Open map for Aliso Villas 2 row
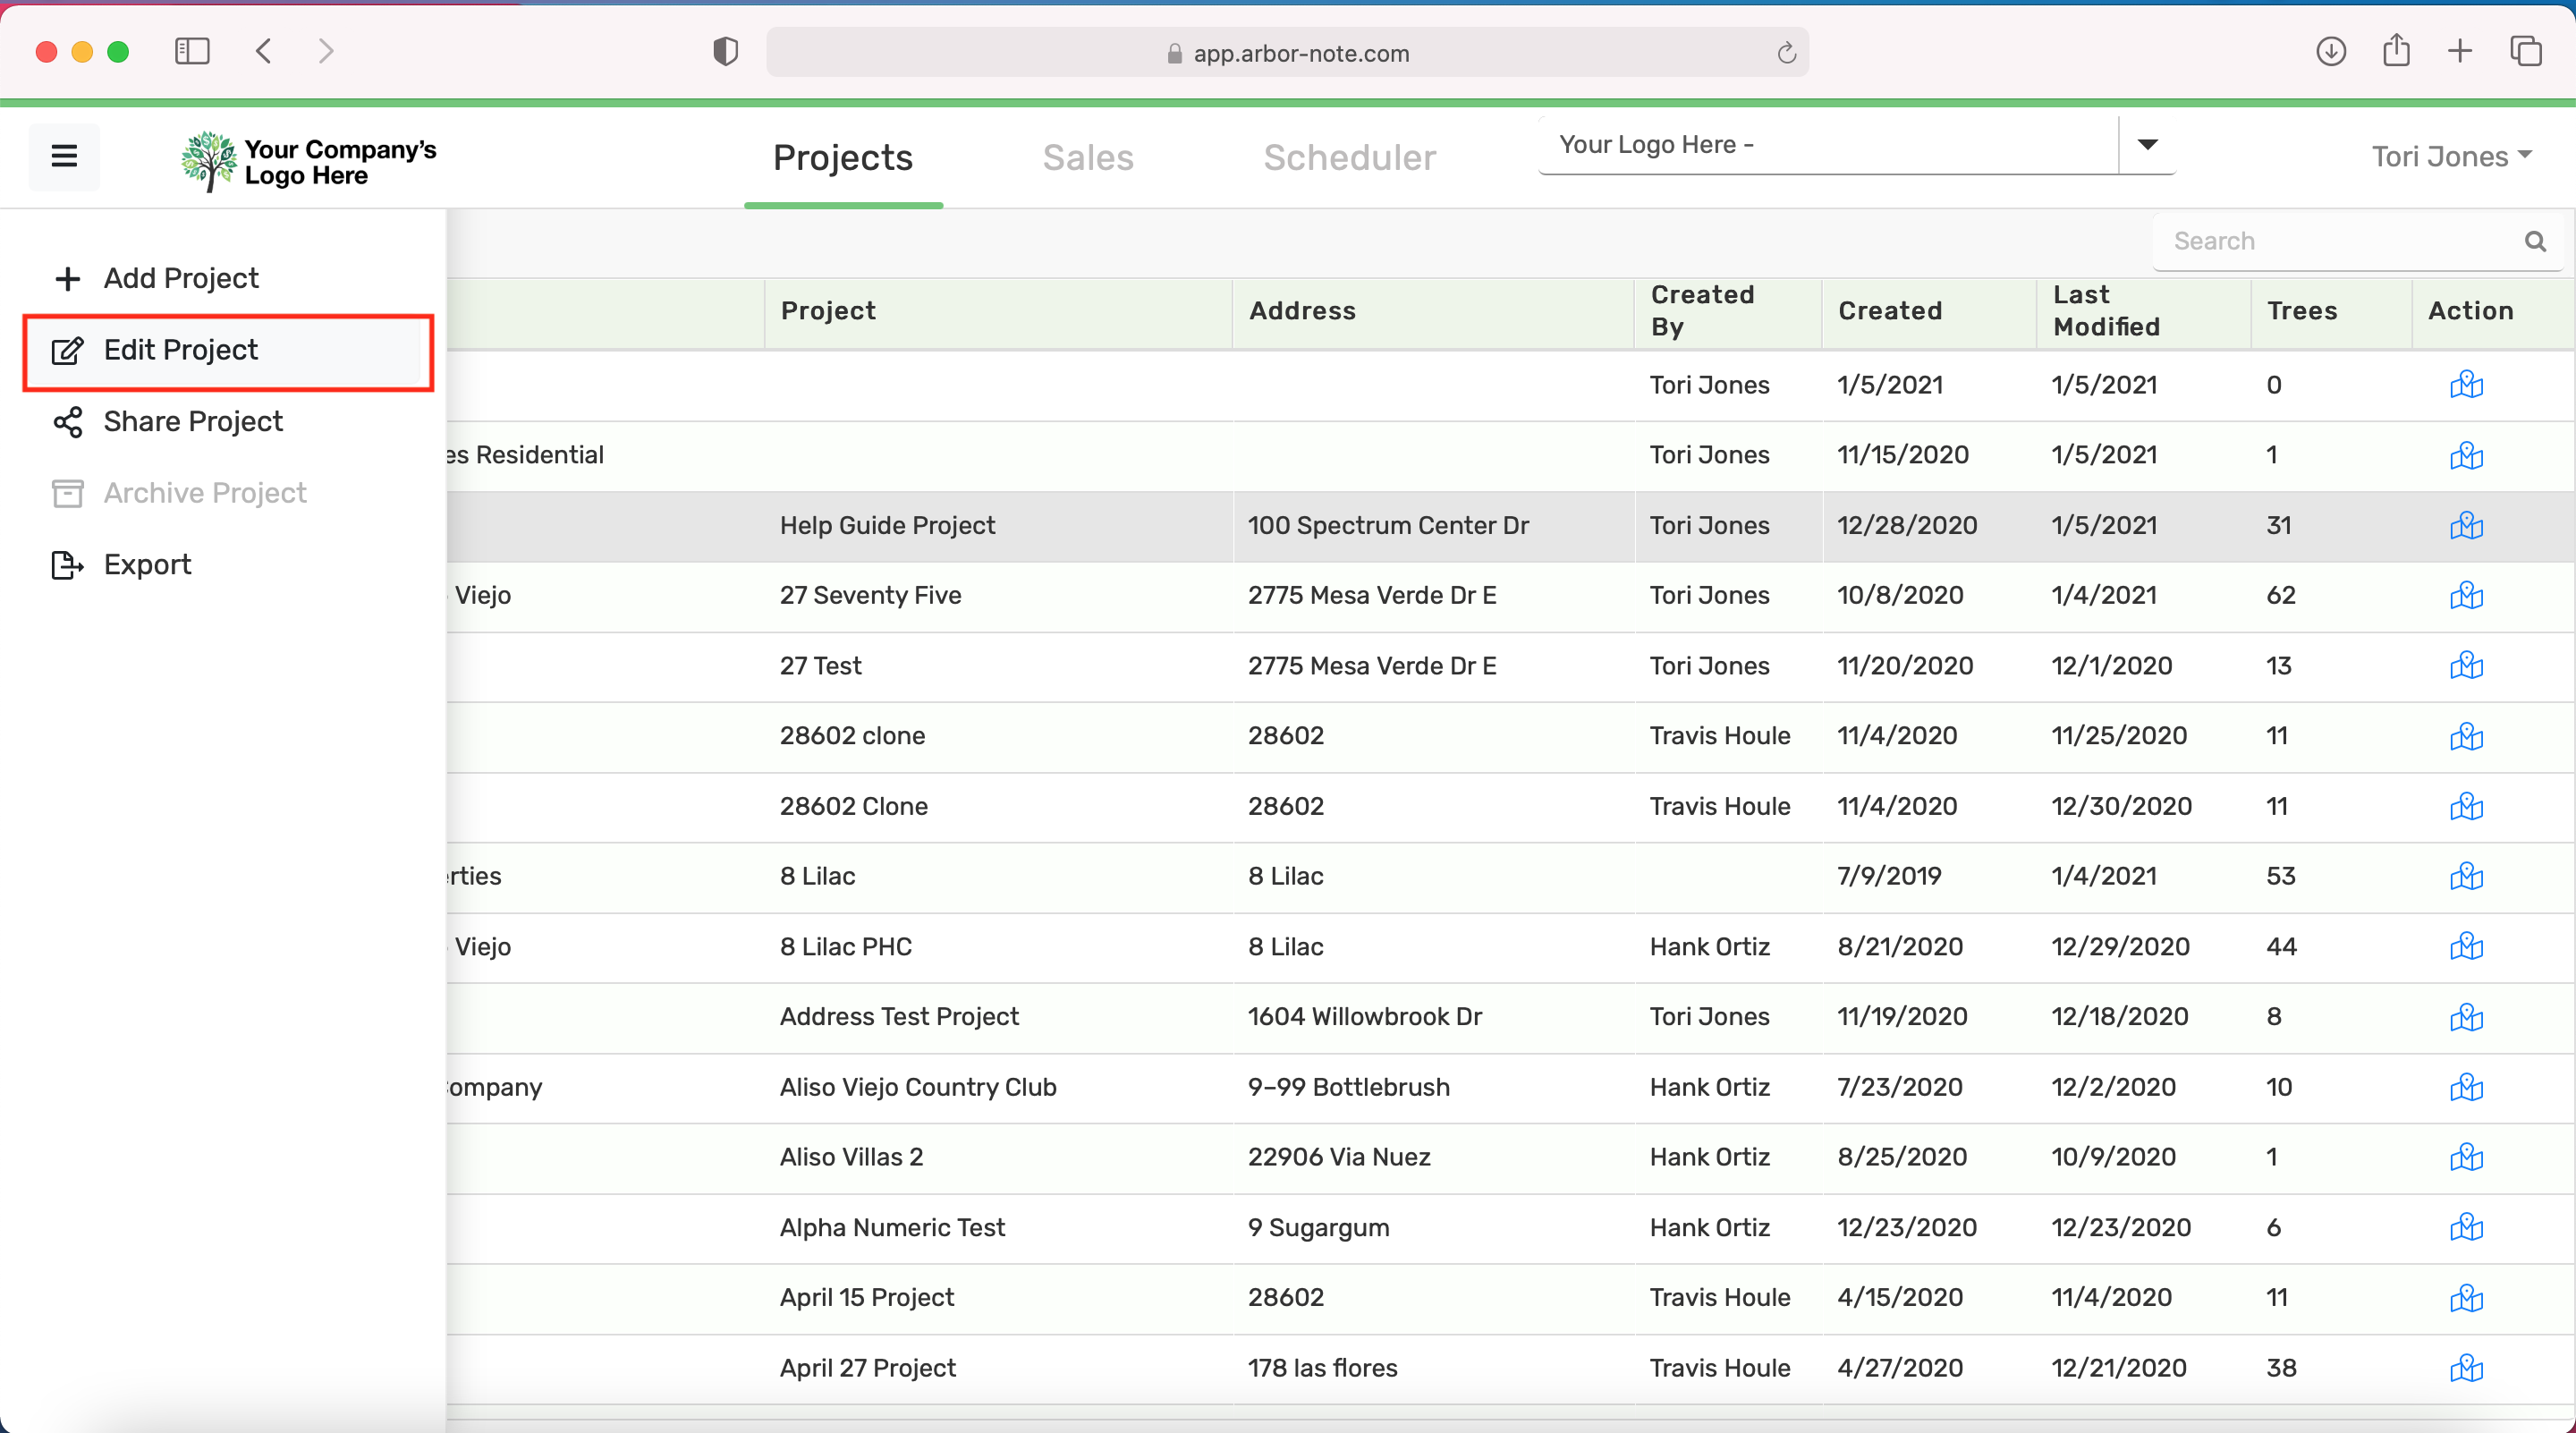The height and width of the screenshot is (1433, 2576). [2466, 1157]
